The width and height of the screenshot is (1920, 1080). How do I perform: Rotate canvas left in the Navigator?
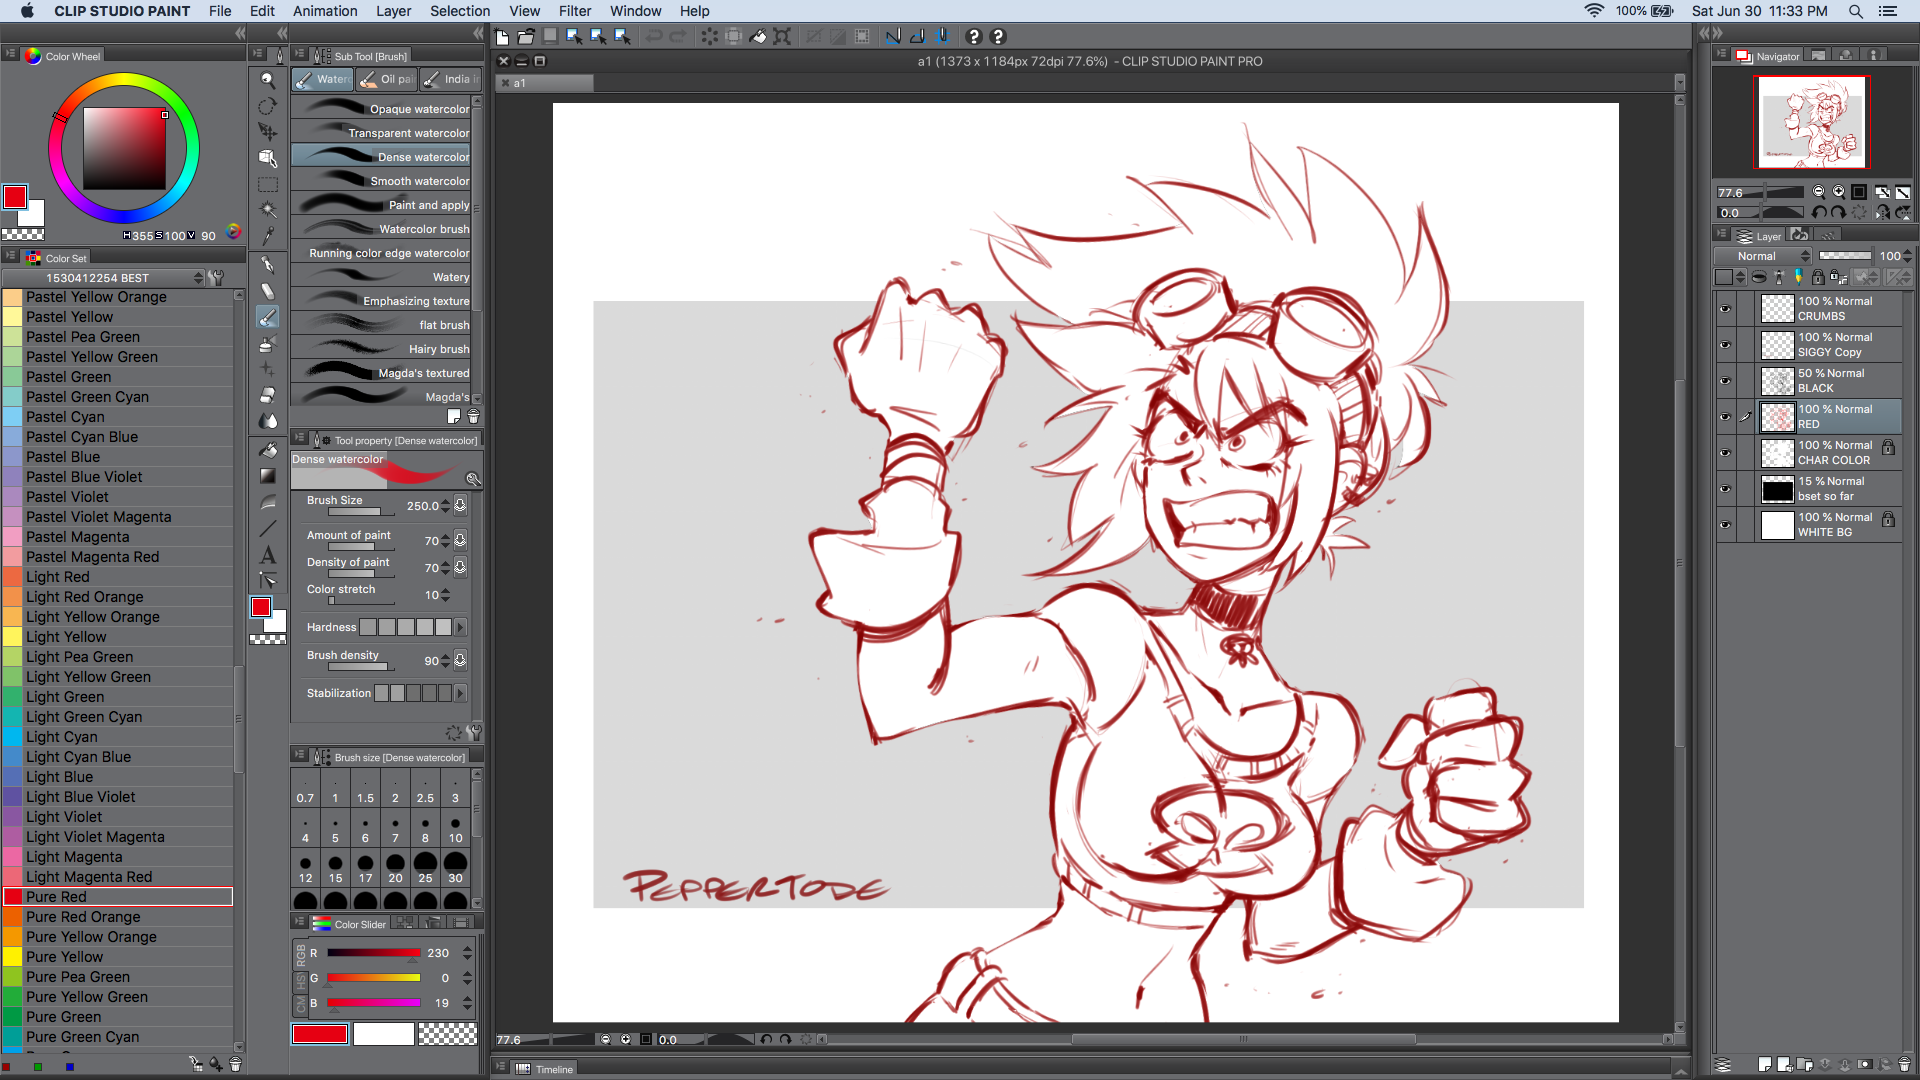1819,212
